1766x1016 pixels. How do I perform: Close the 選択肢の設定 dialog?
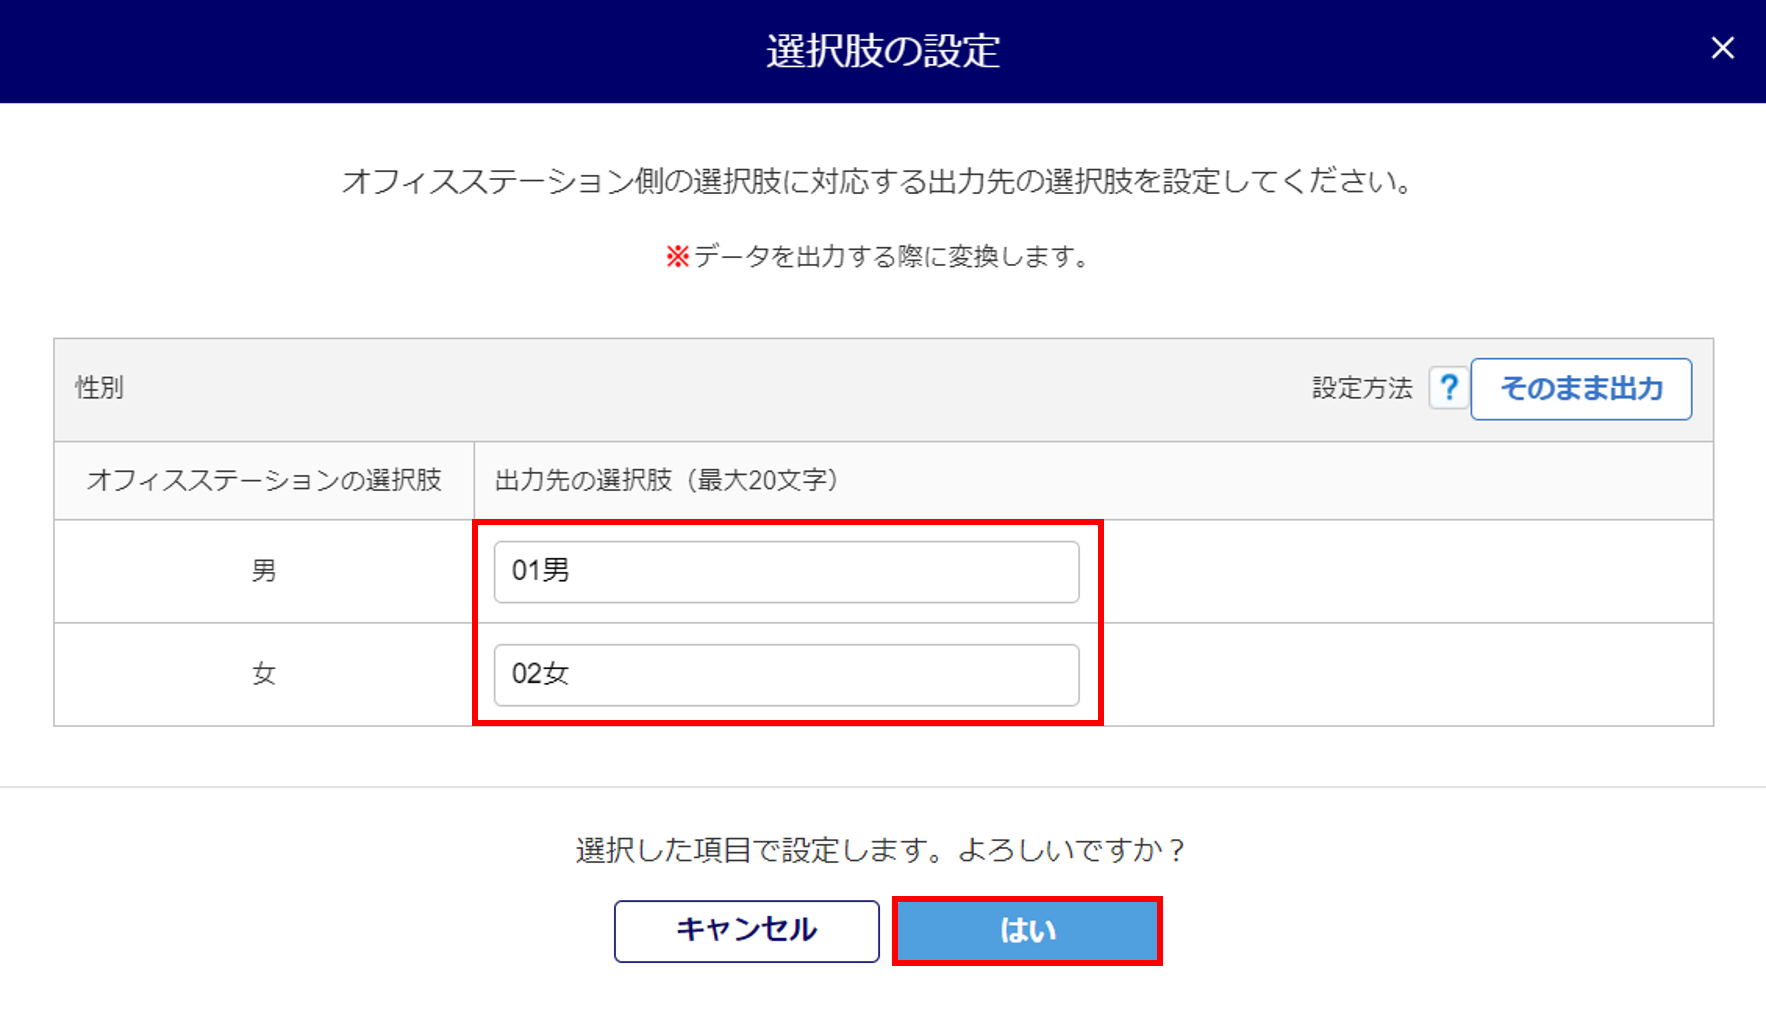(1722, 48)
